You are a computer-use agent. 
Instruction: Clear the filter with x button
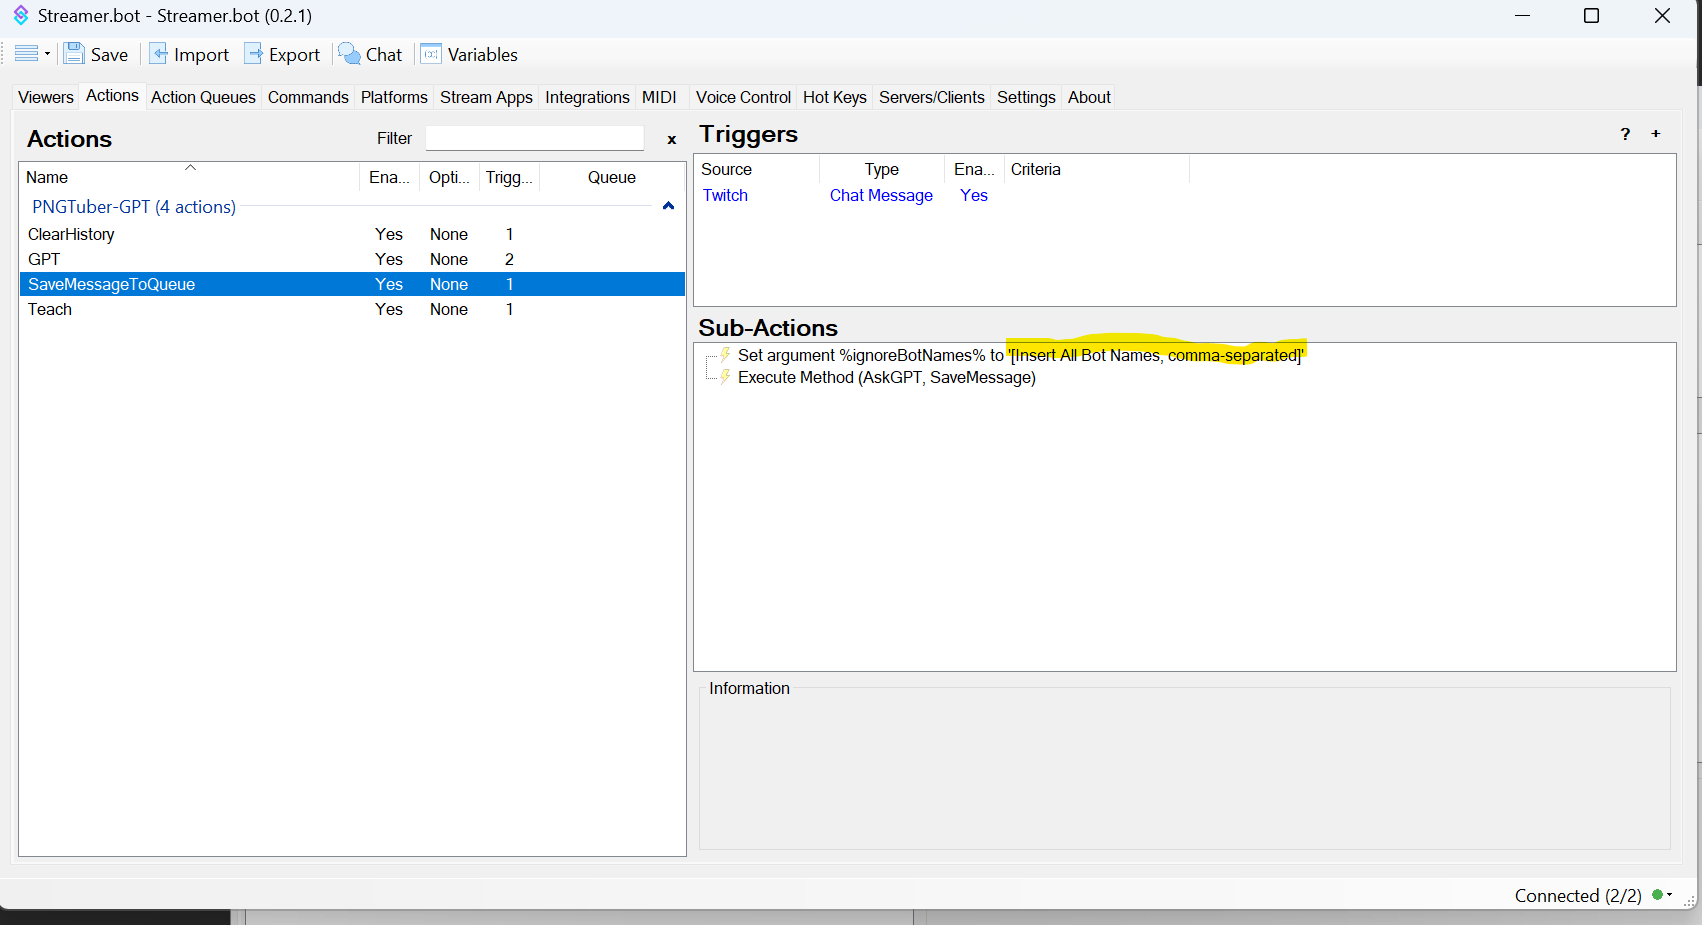[671, 139]
